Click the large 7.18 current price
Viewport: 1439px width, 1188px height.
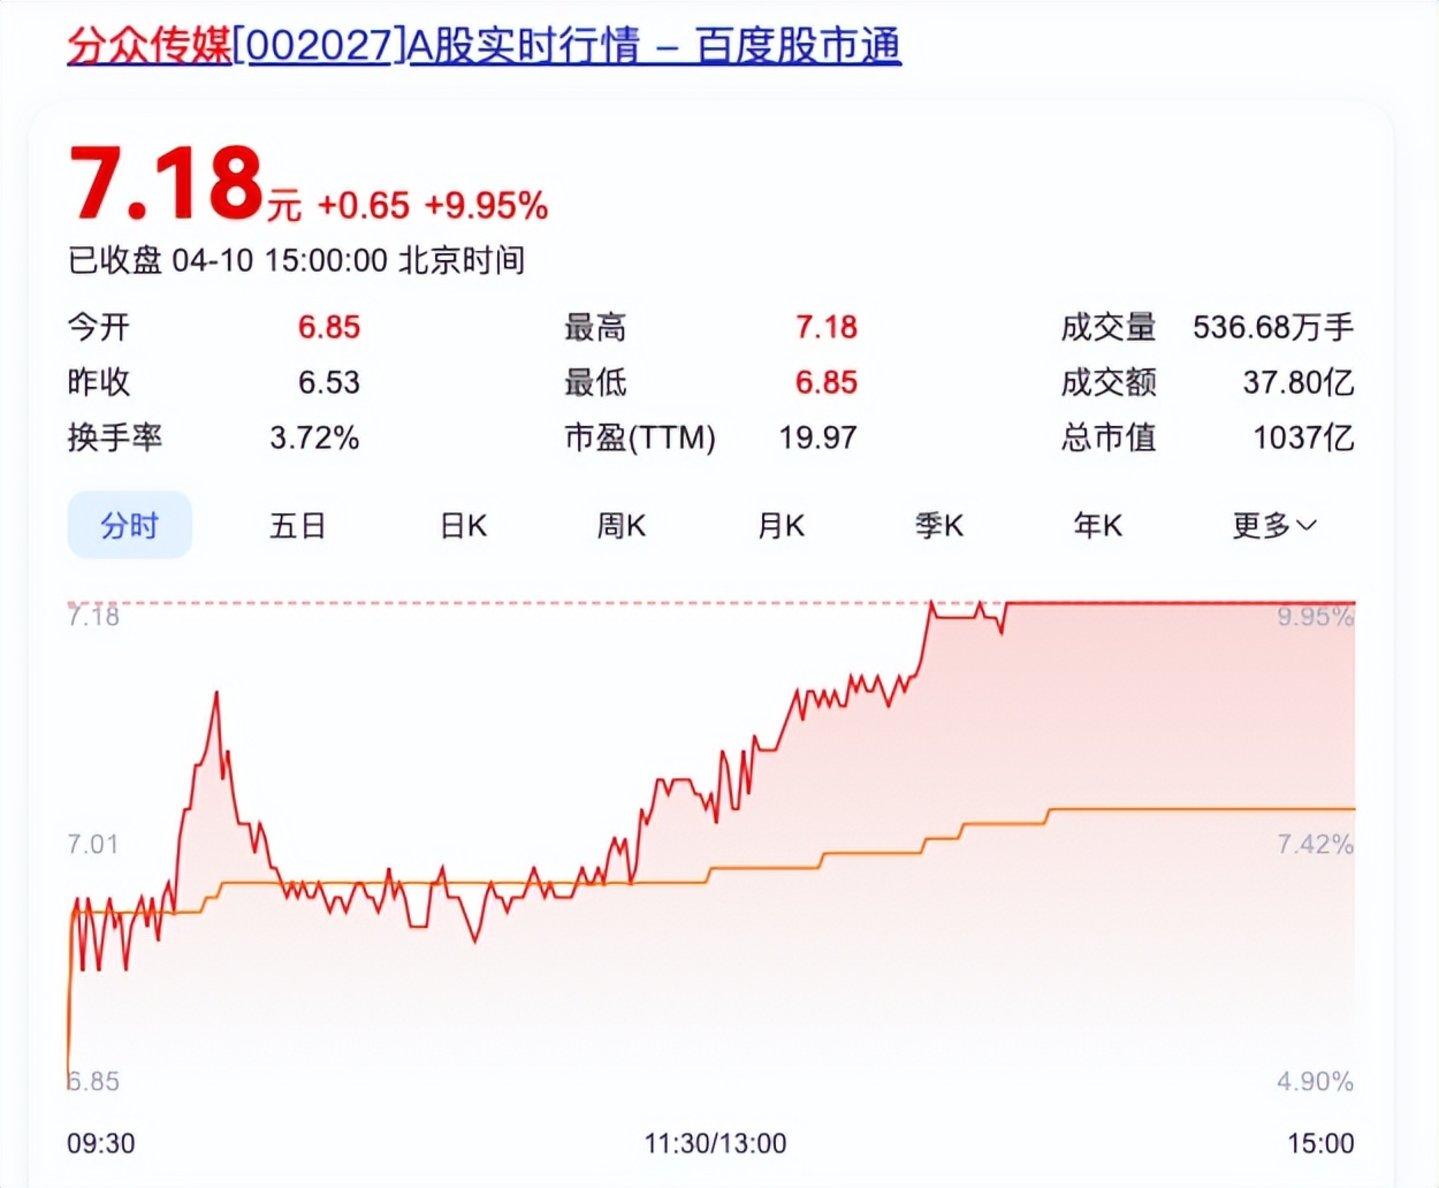coord(166,184)
